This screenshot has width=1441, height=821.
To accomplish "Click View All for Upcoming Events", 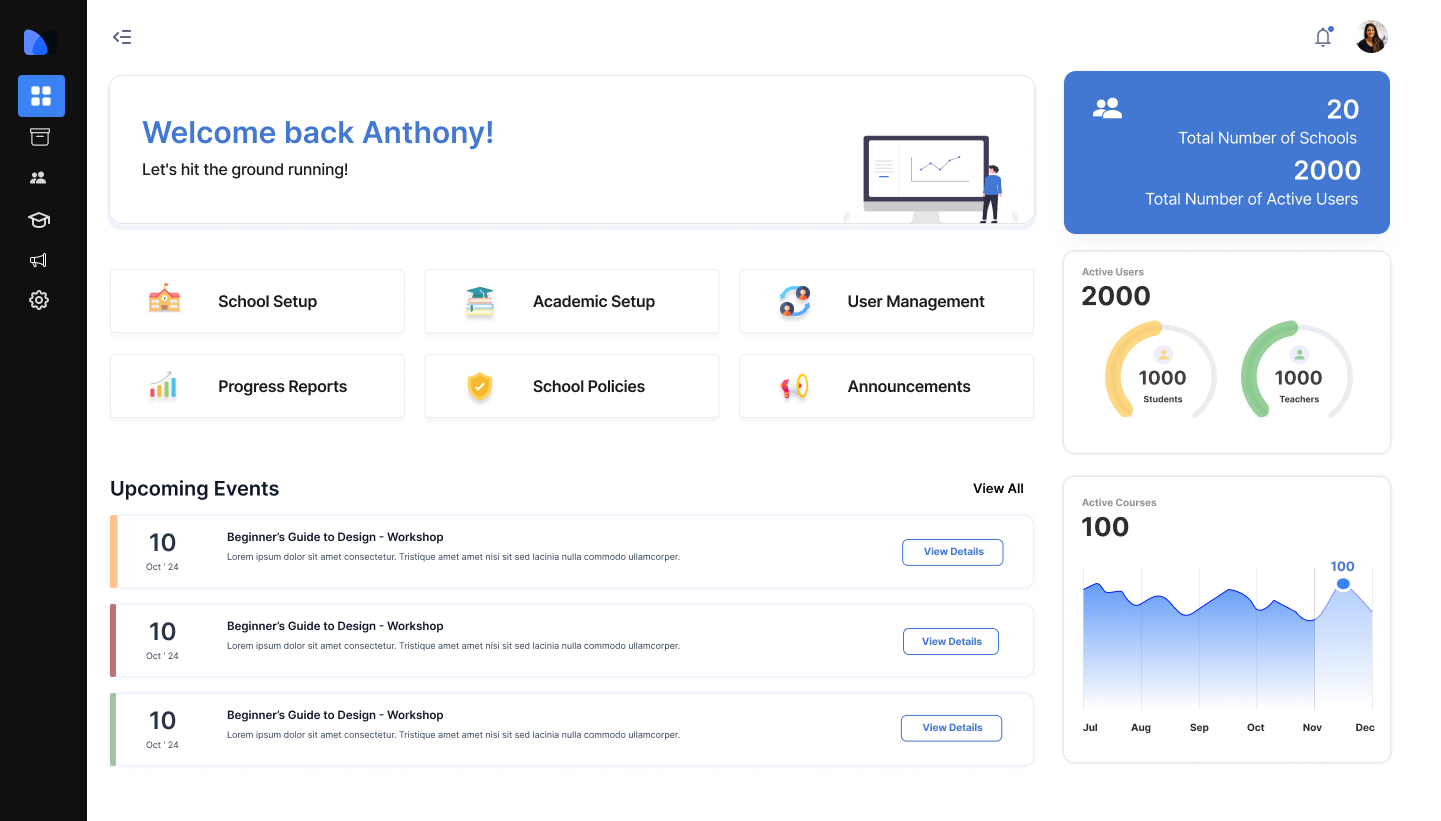I will click(x=997, y=488).
